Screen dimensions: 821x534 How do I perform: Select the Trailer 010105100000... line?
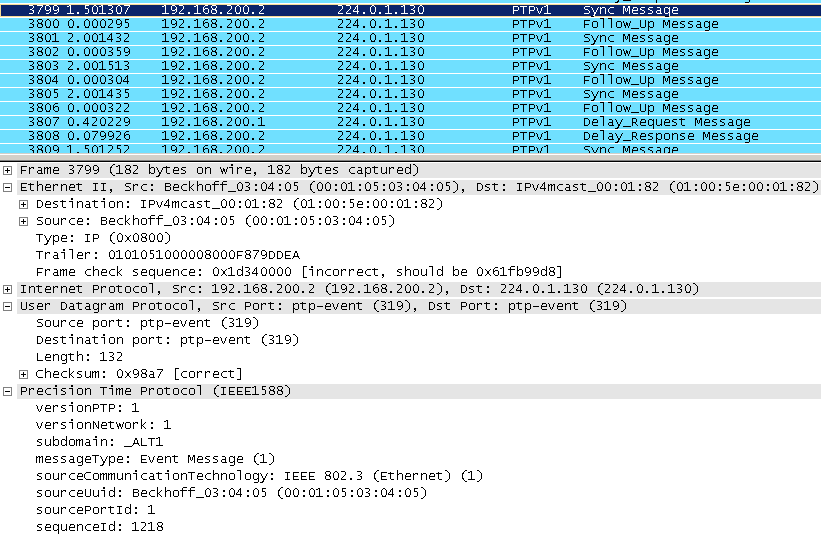(x=168, y=255)
